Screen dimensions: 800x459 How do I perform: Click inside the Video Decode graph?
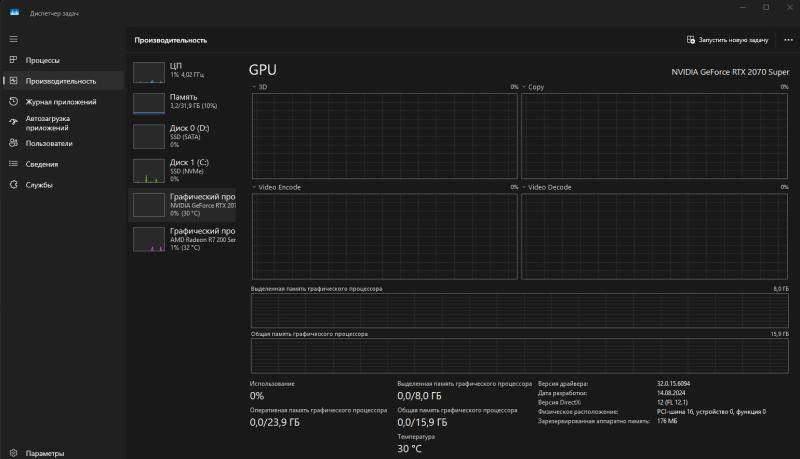tap(654, 236)
